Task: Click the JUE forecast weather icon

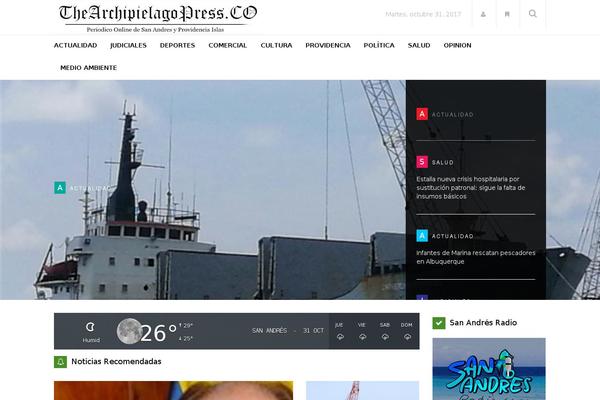Action: tap(340, 337)
